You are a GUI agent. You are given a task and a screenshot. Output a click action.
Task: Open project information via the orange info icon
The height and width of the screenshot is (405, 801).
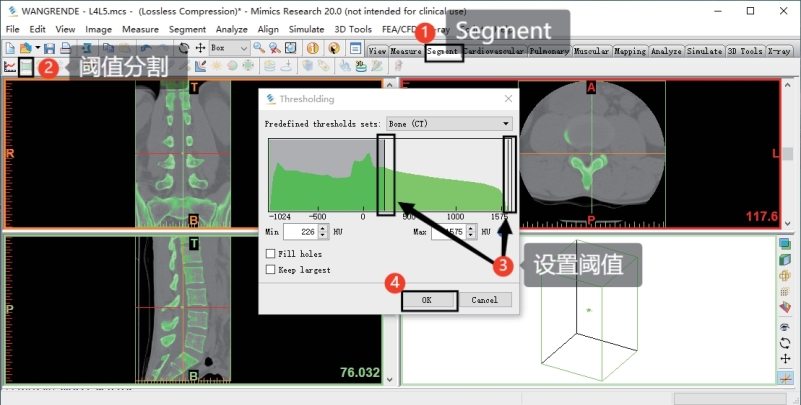pos(313,48)
